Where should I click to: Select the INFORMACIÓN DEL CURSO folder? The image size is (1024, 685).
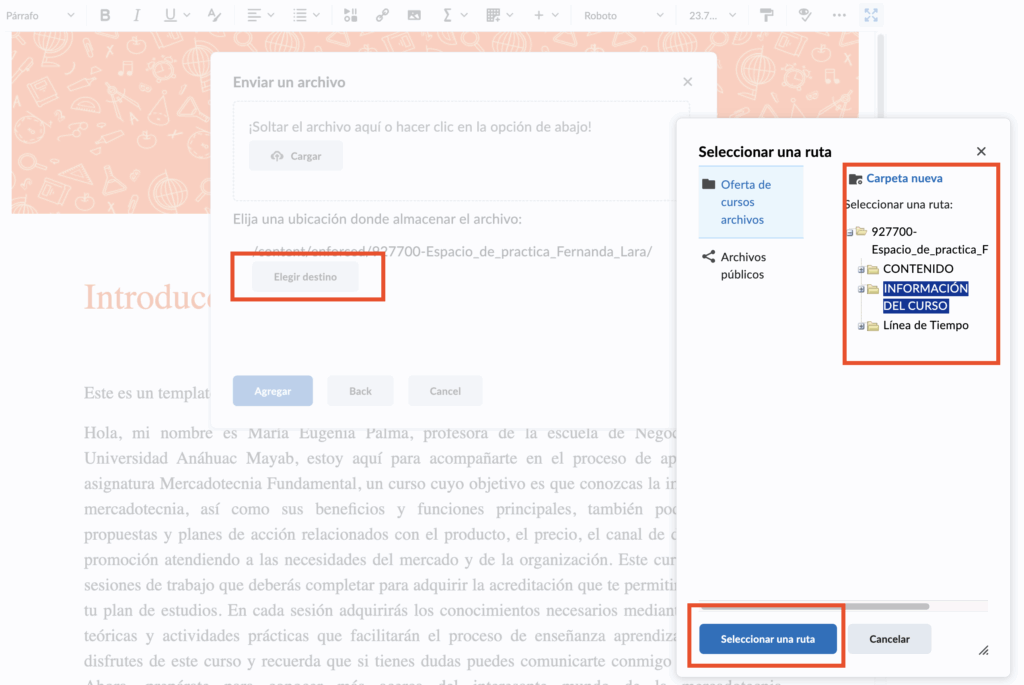(x=924, y=297)
